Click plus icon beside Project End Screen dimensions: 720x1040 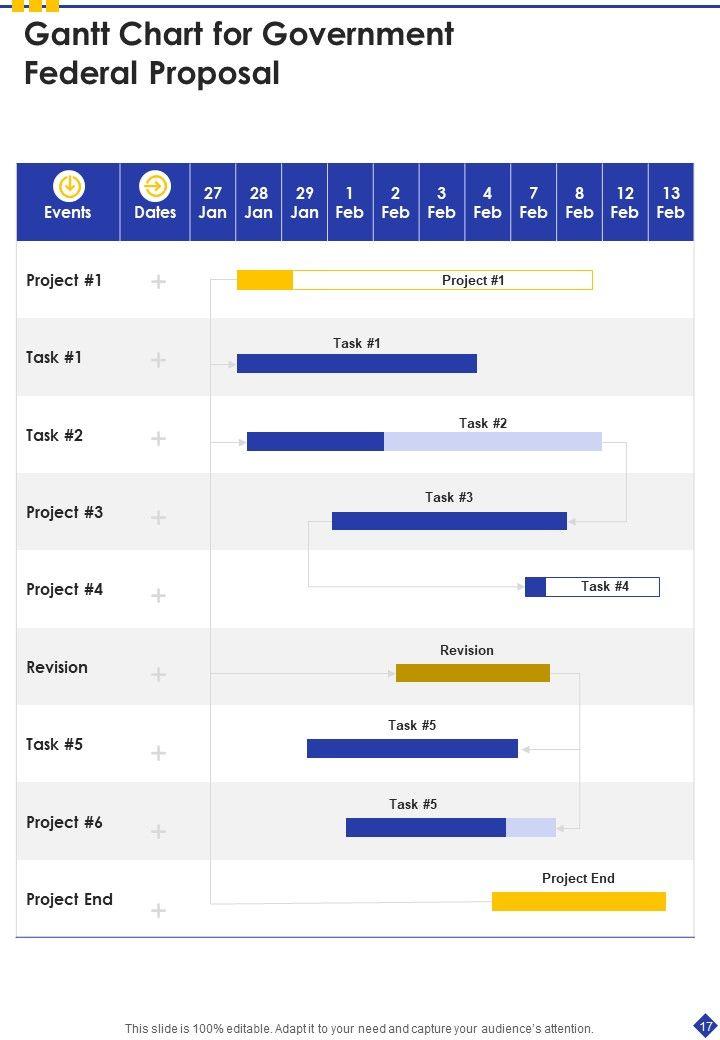pos(158,910)
